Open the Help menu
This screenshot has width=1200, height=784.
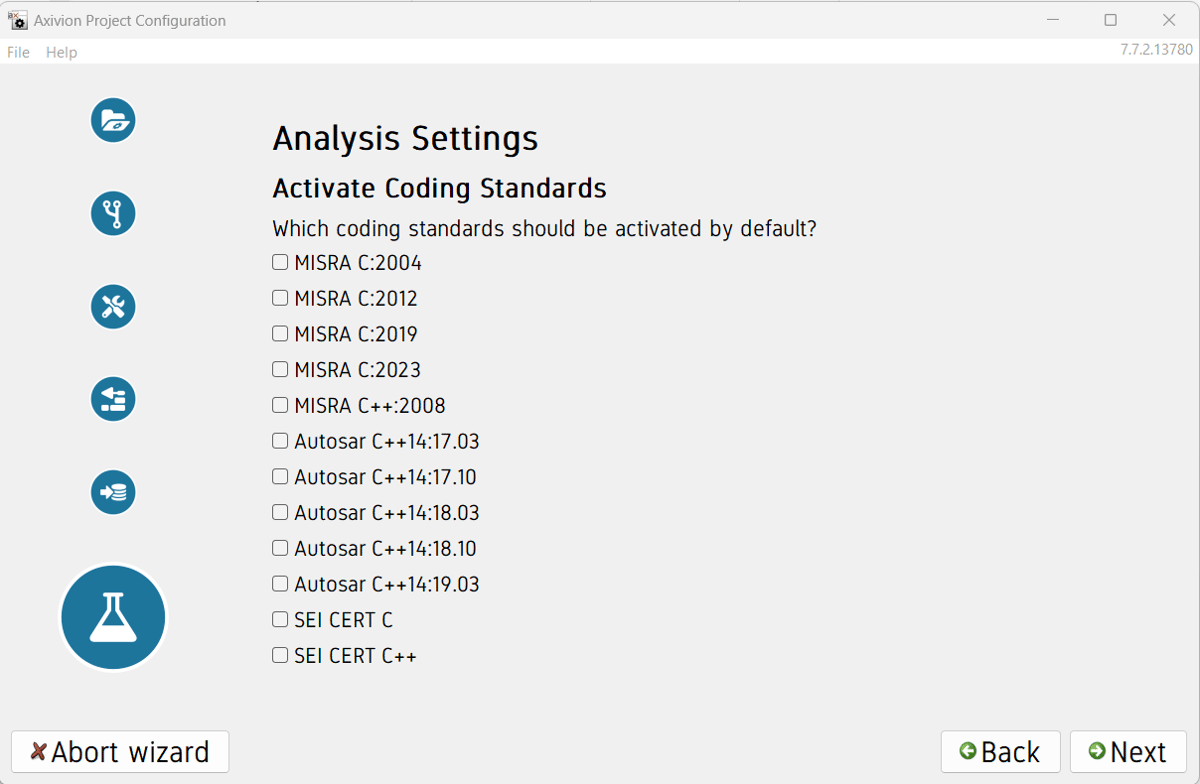(x=61, y=52)
